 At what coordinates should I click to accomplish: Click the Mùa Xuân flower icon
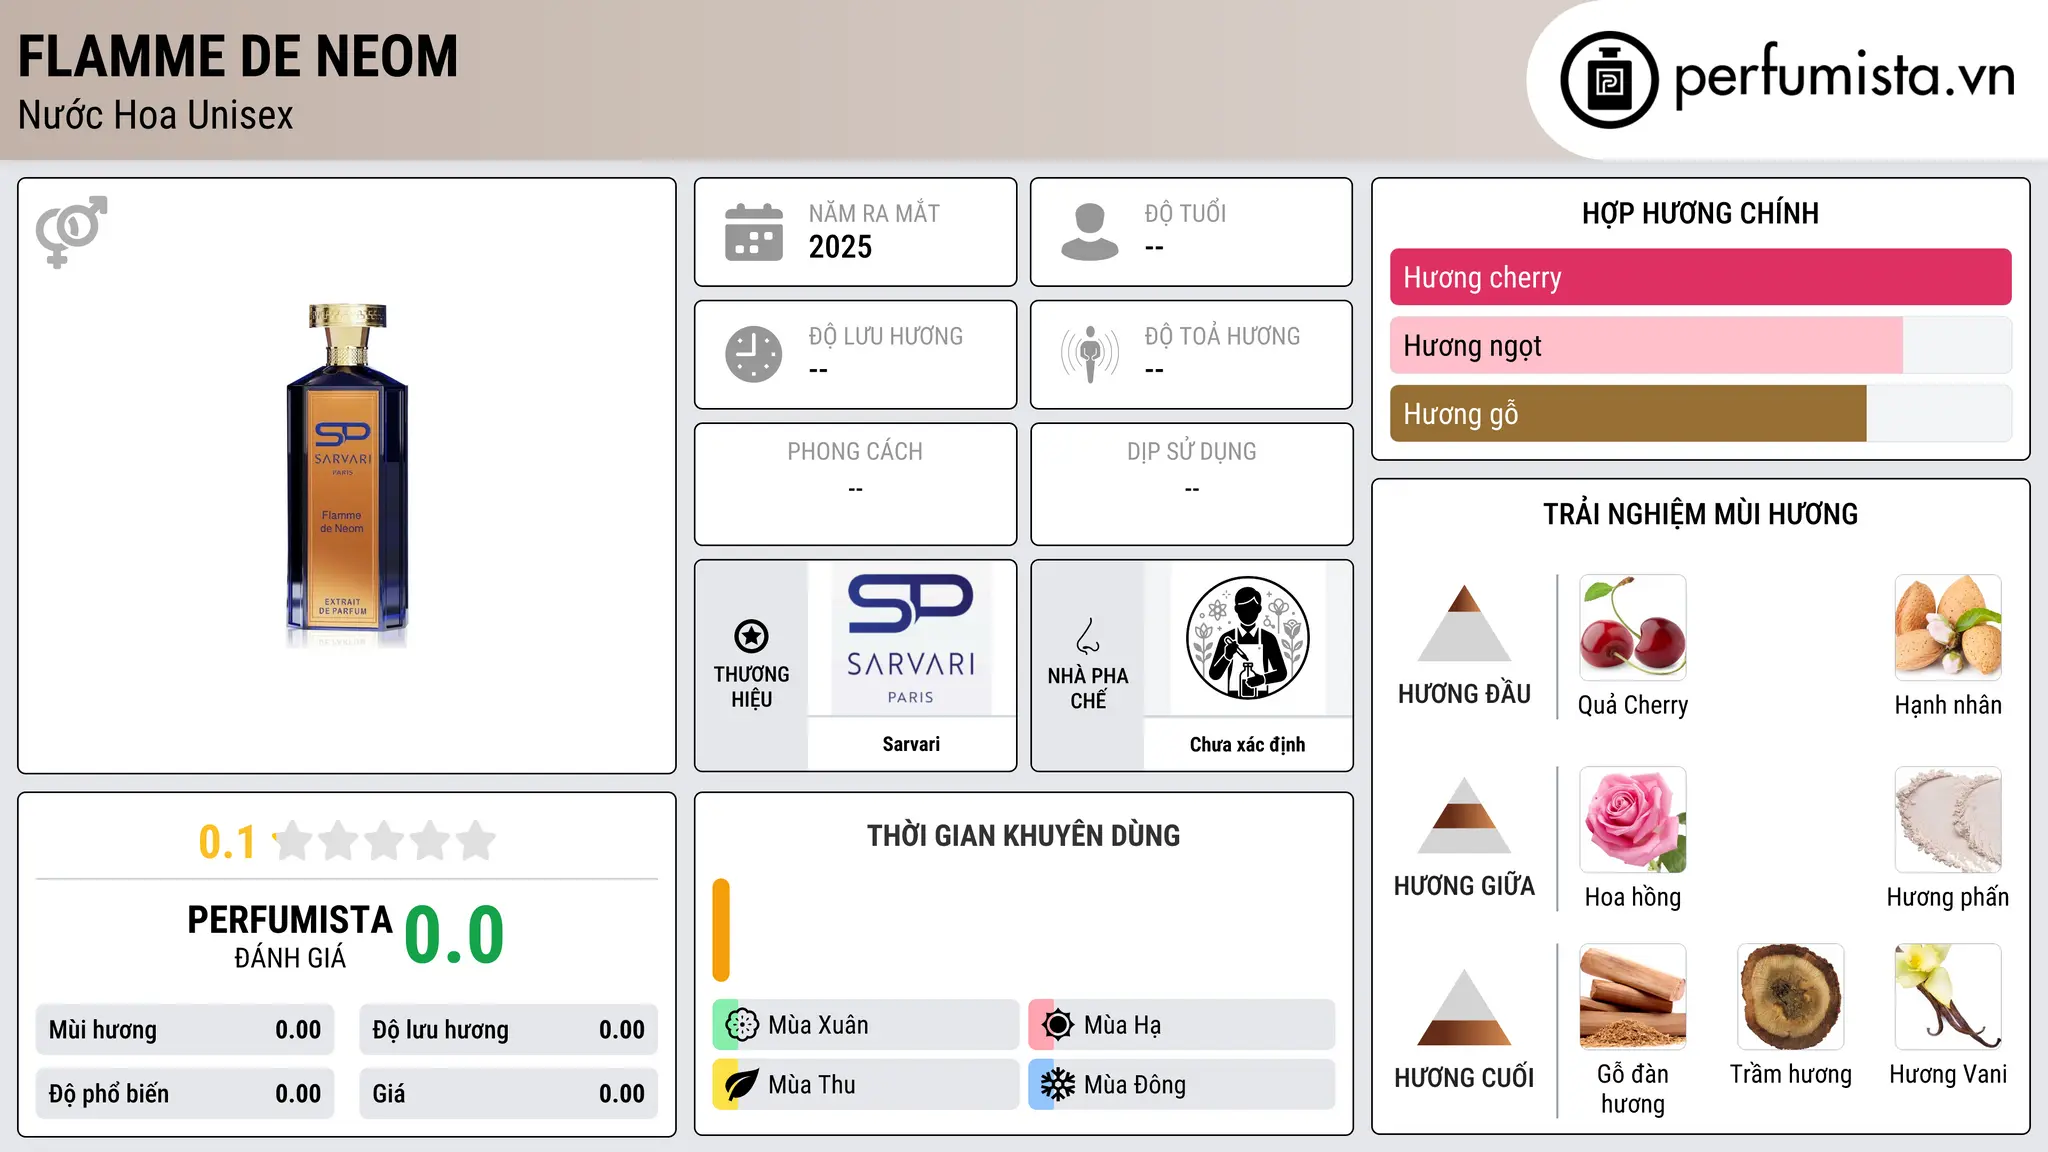[742, 1025]
